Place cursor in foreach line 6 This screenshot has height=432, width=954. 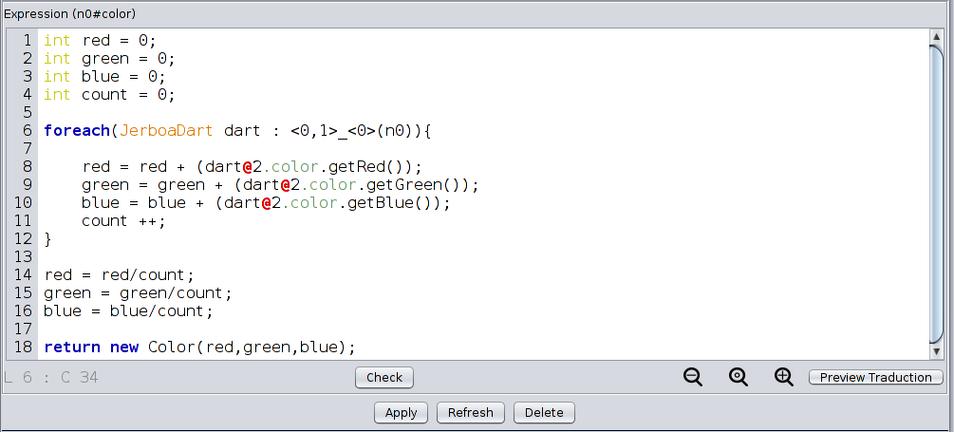[237, 131]
